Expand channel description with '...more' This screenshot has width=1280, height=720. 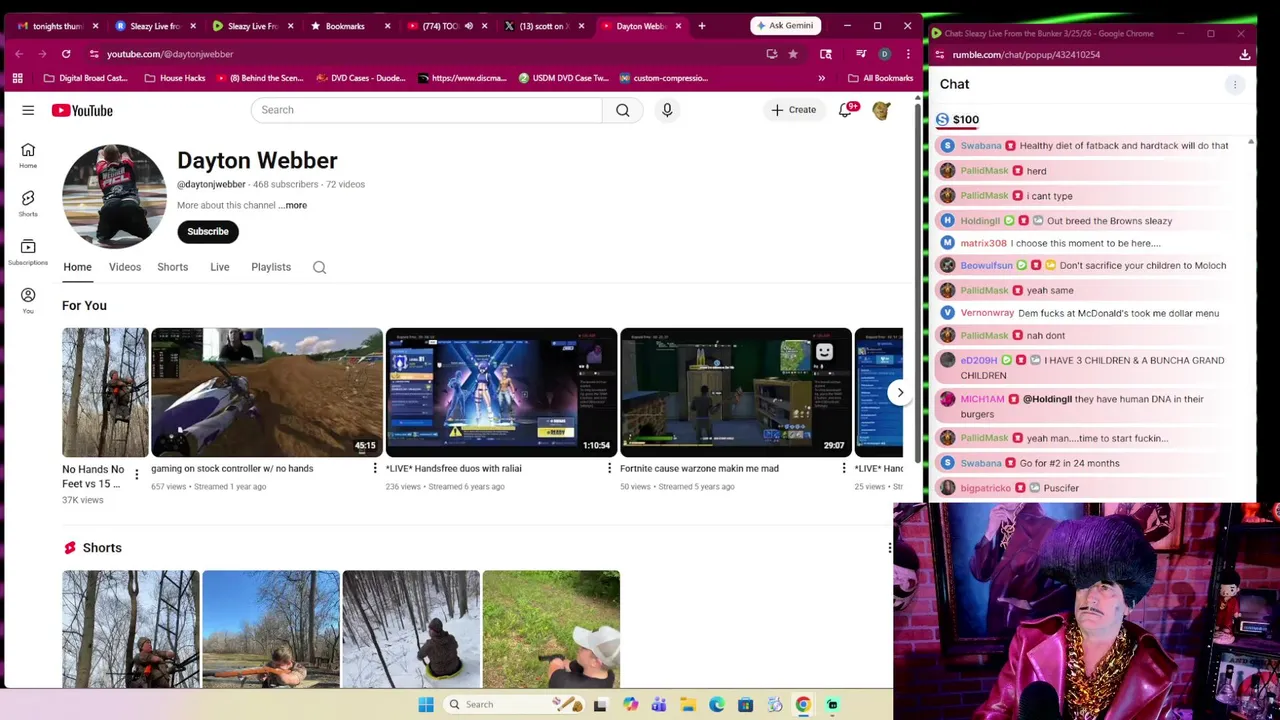click(293, 205)
